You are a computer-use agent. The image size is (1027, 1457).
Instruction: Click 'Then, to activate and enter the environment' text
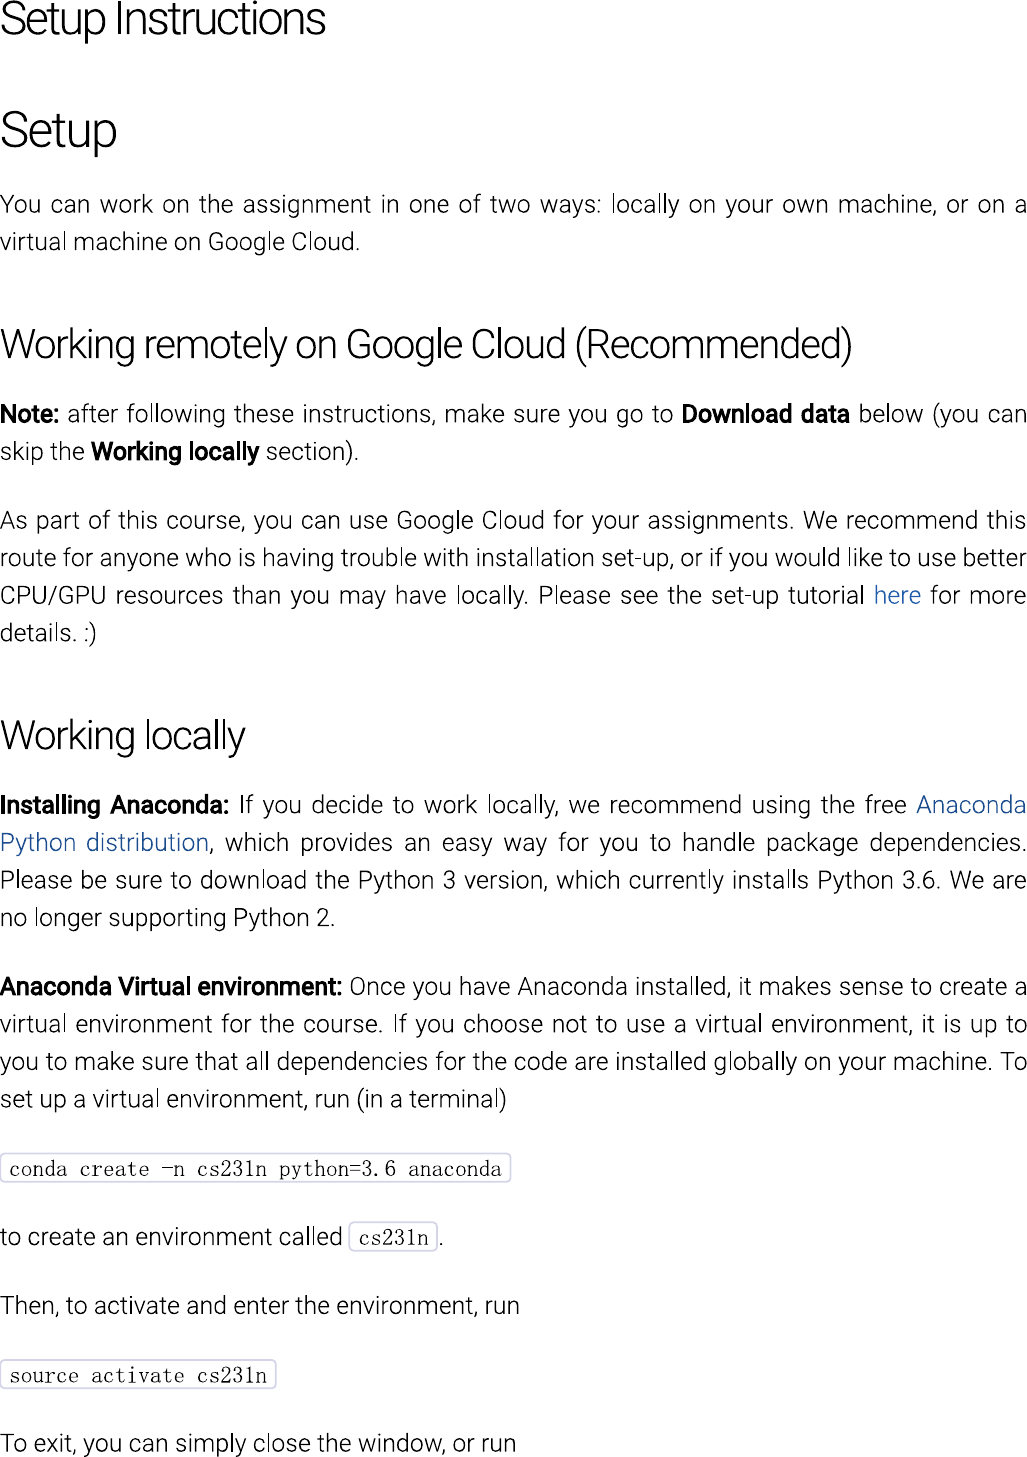point(260,1306)
